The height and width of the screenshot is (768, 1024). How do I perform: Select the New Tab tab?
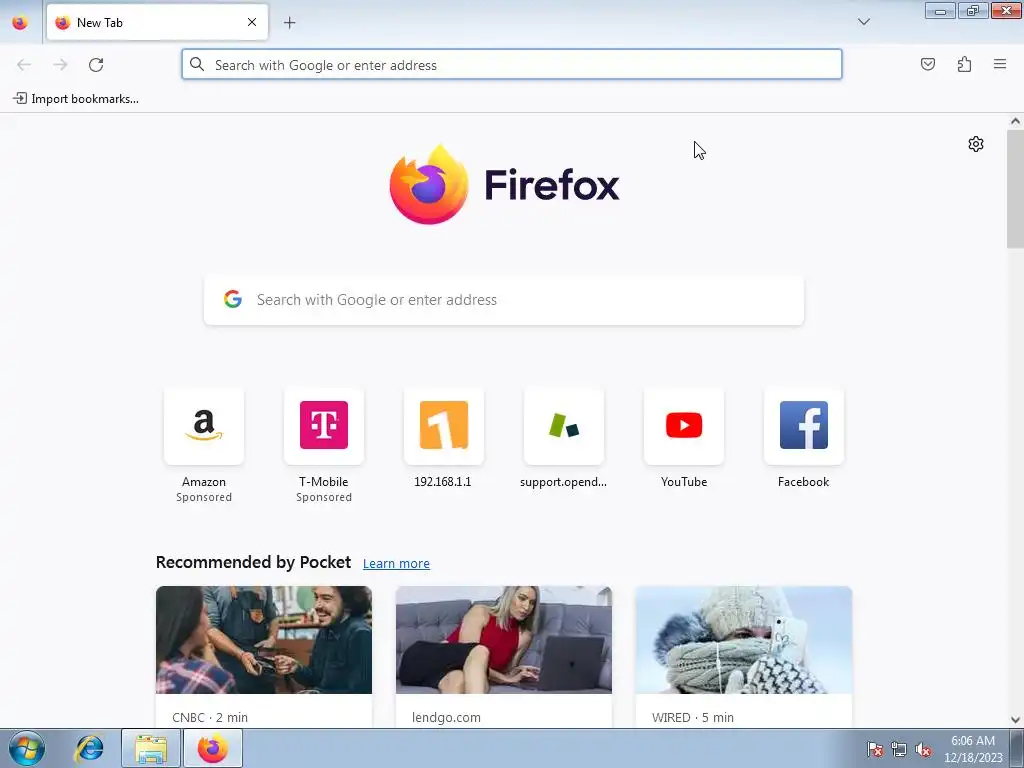(x=157, y=22)
